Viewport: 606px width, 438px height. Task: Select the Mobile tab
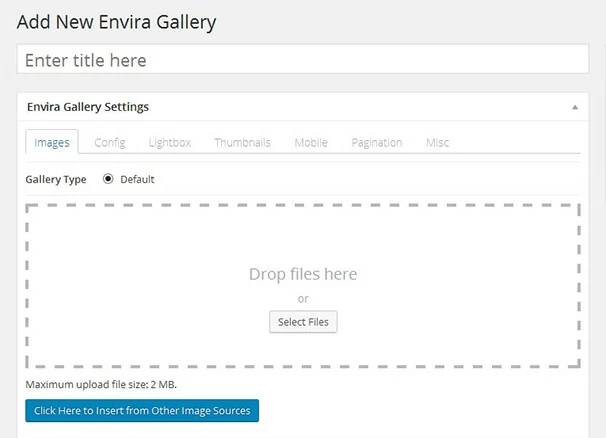[311, 143]
